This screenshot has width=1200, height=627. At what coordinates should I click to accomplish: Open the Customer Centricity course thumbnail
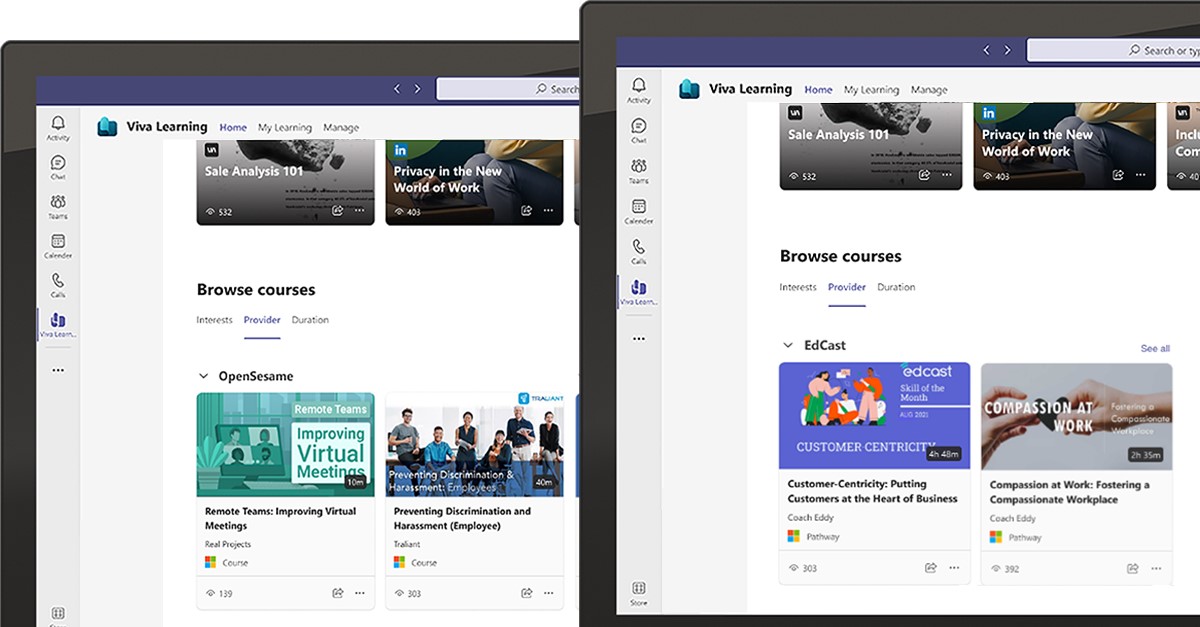874,415
